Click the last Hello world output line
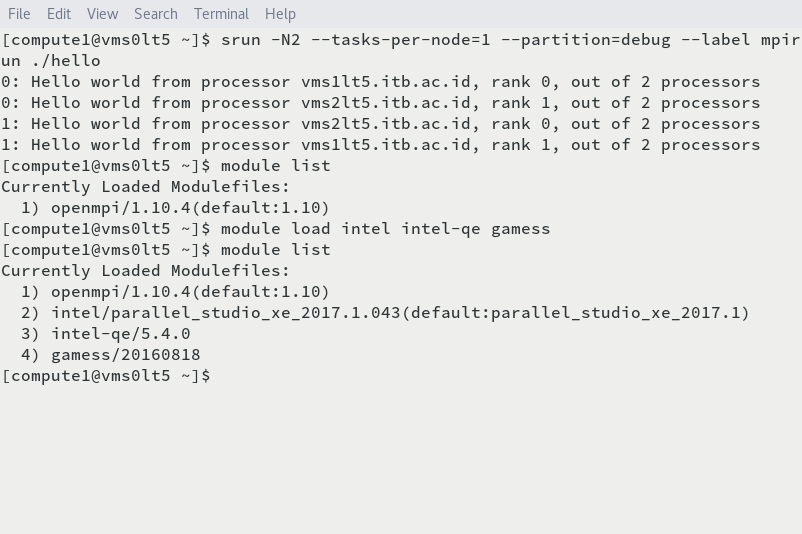 [380, 145]
